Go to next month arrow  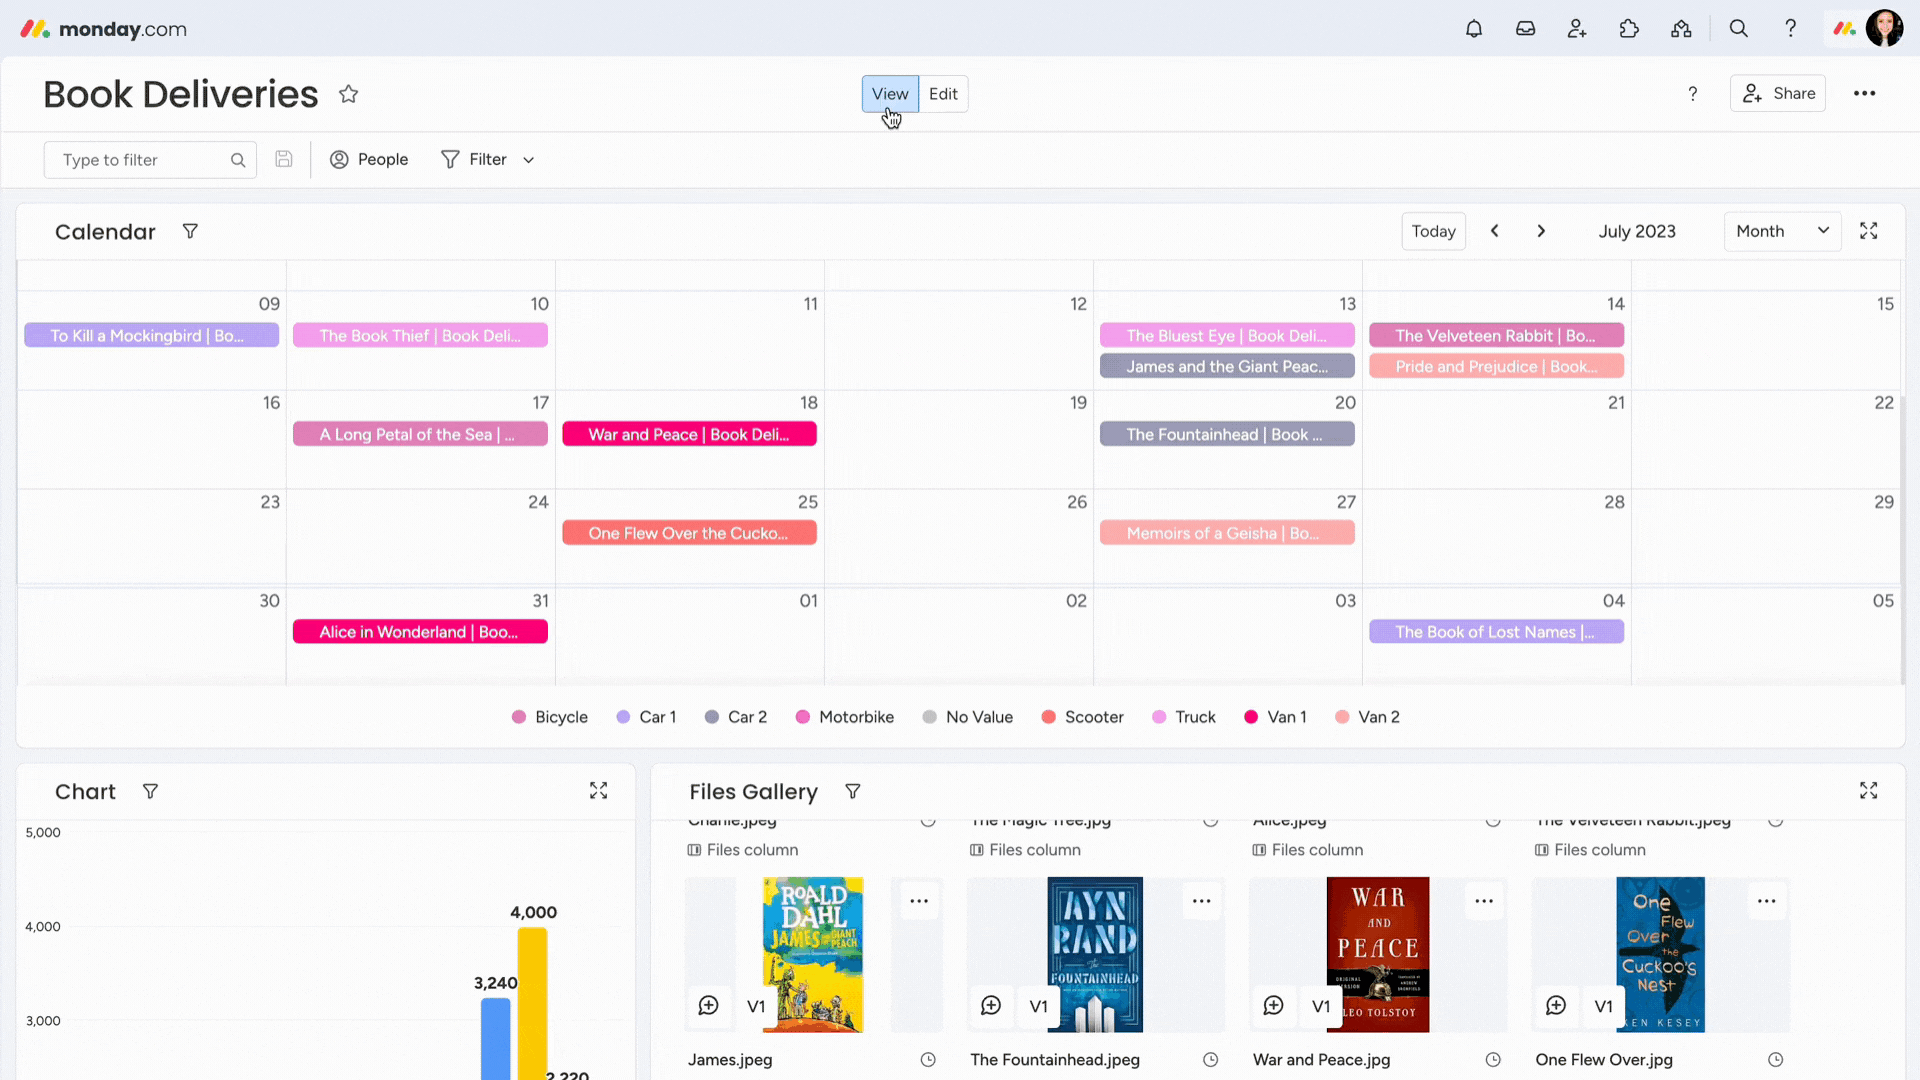pyautogui.click(x=1541, y=231)
